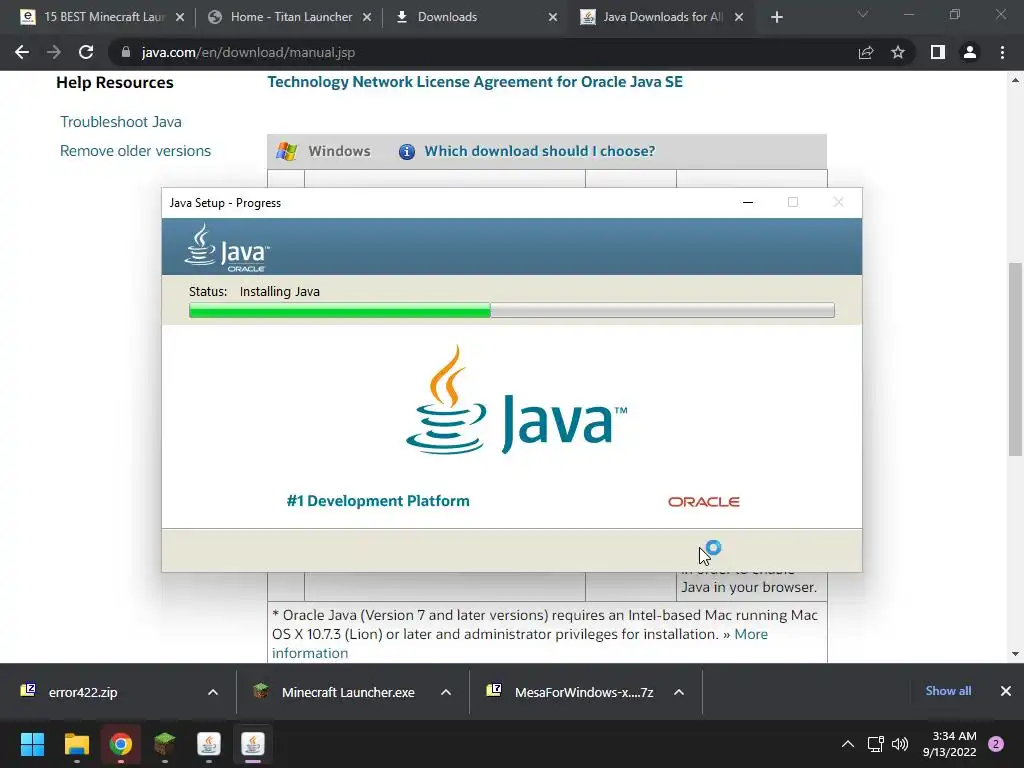The image size is (1024, 768).
Task: Click the Windows flag logo
Action: 286,152
